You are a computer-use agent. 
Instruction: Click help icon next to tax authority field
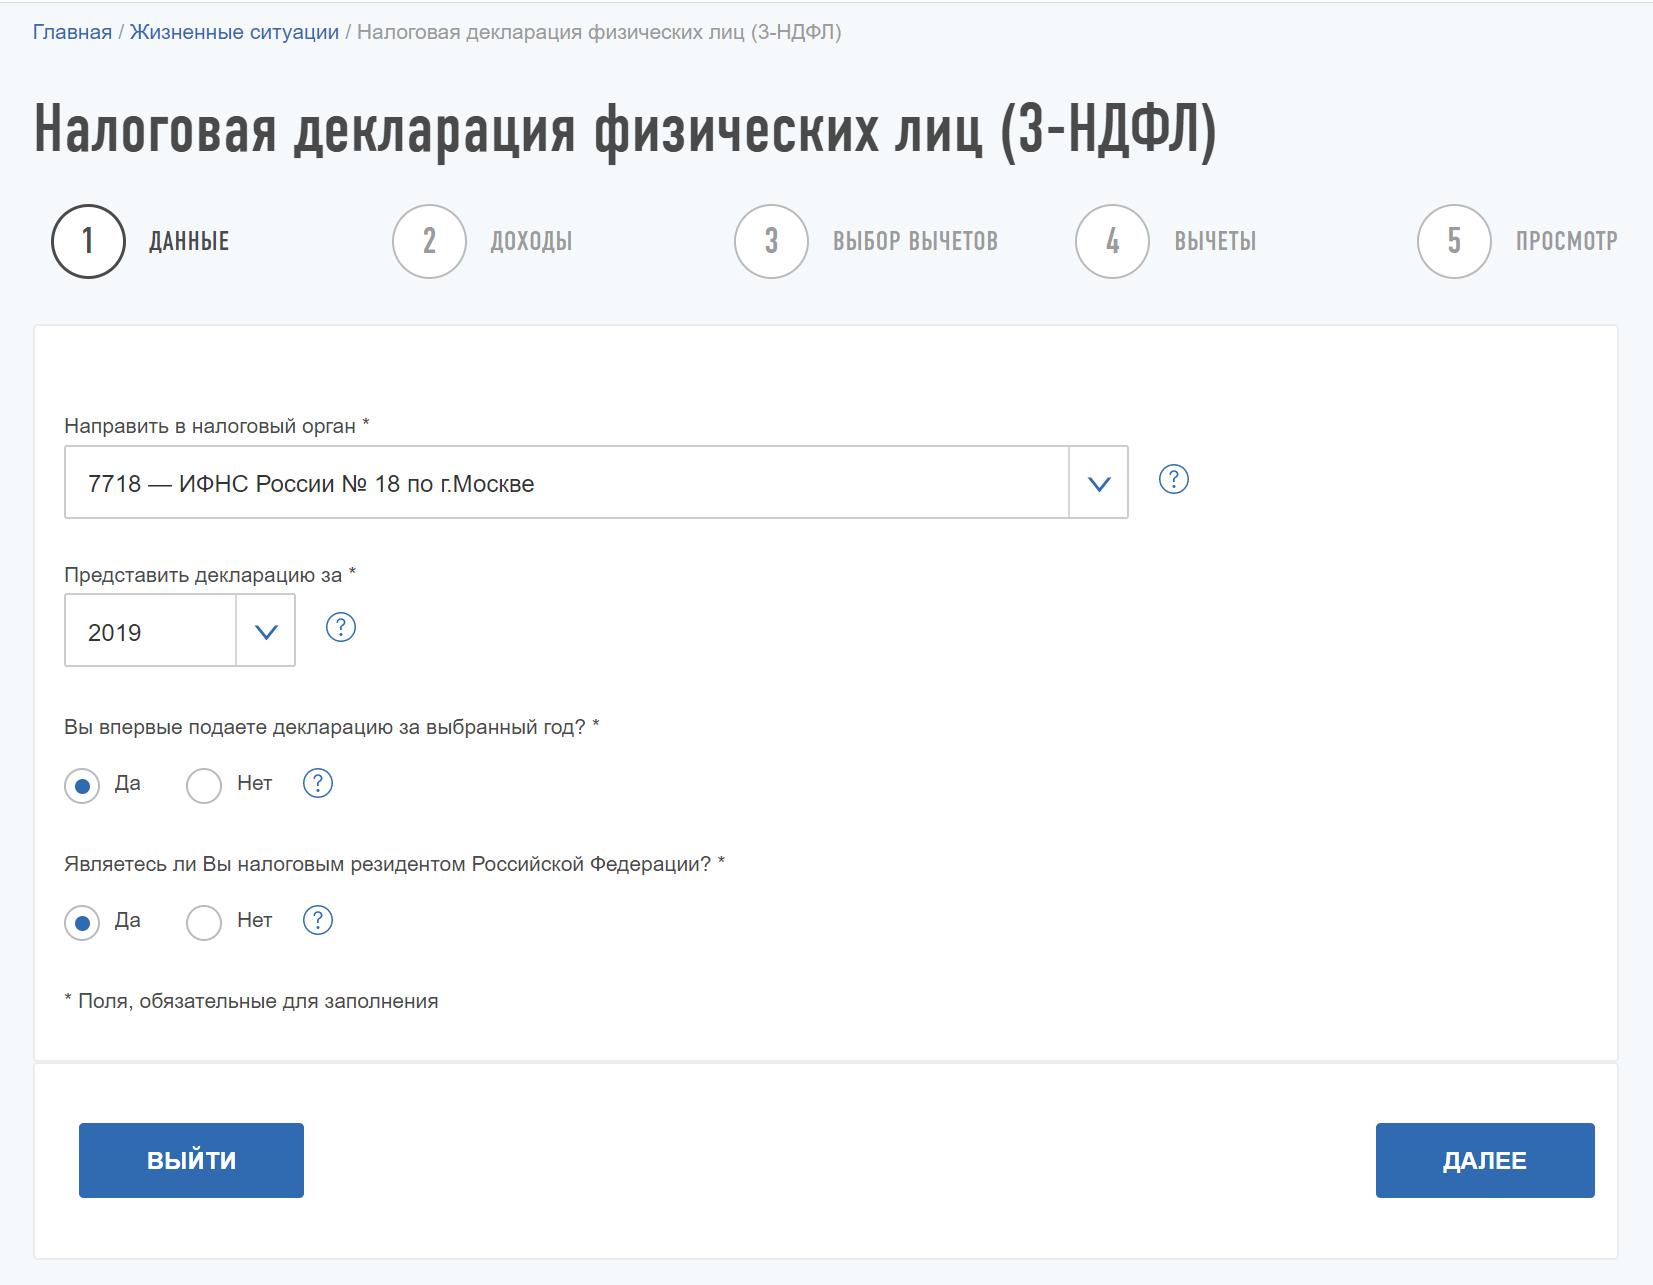tap(1173, 480)
